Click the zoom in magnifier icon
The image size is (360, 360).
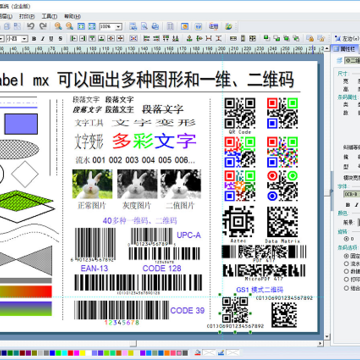pos(58,26)
